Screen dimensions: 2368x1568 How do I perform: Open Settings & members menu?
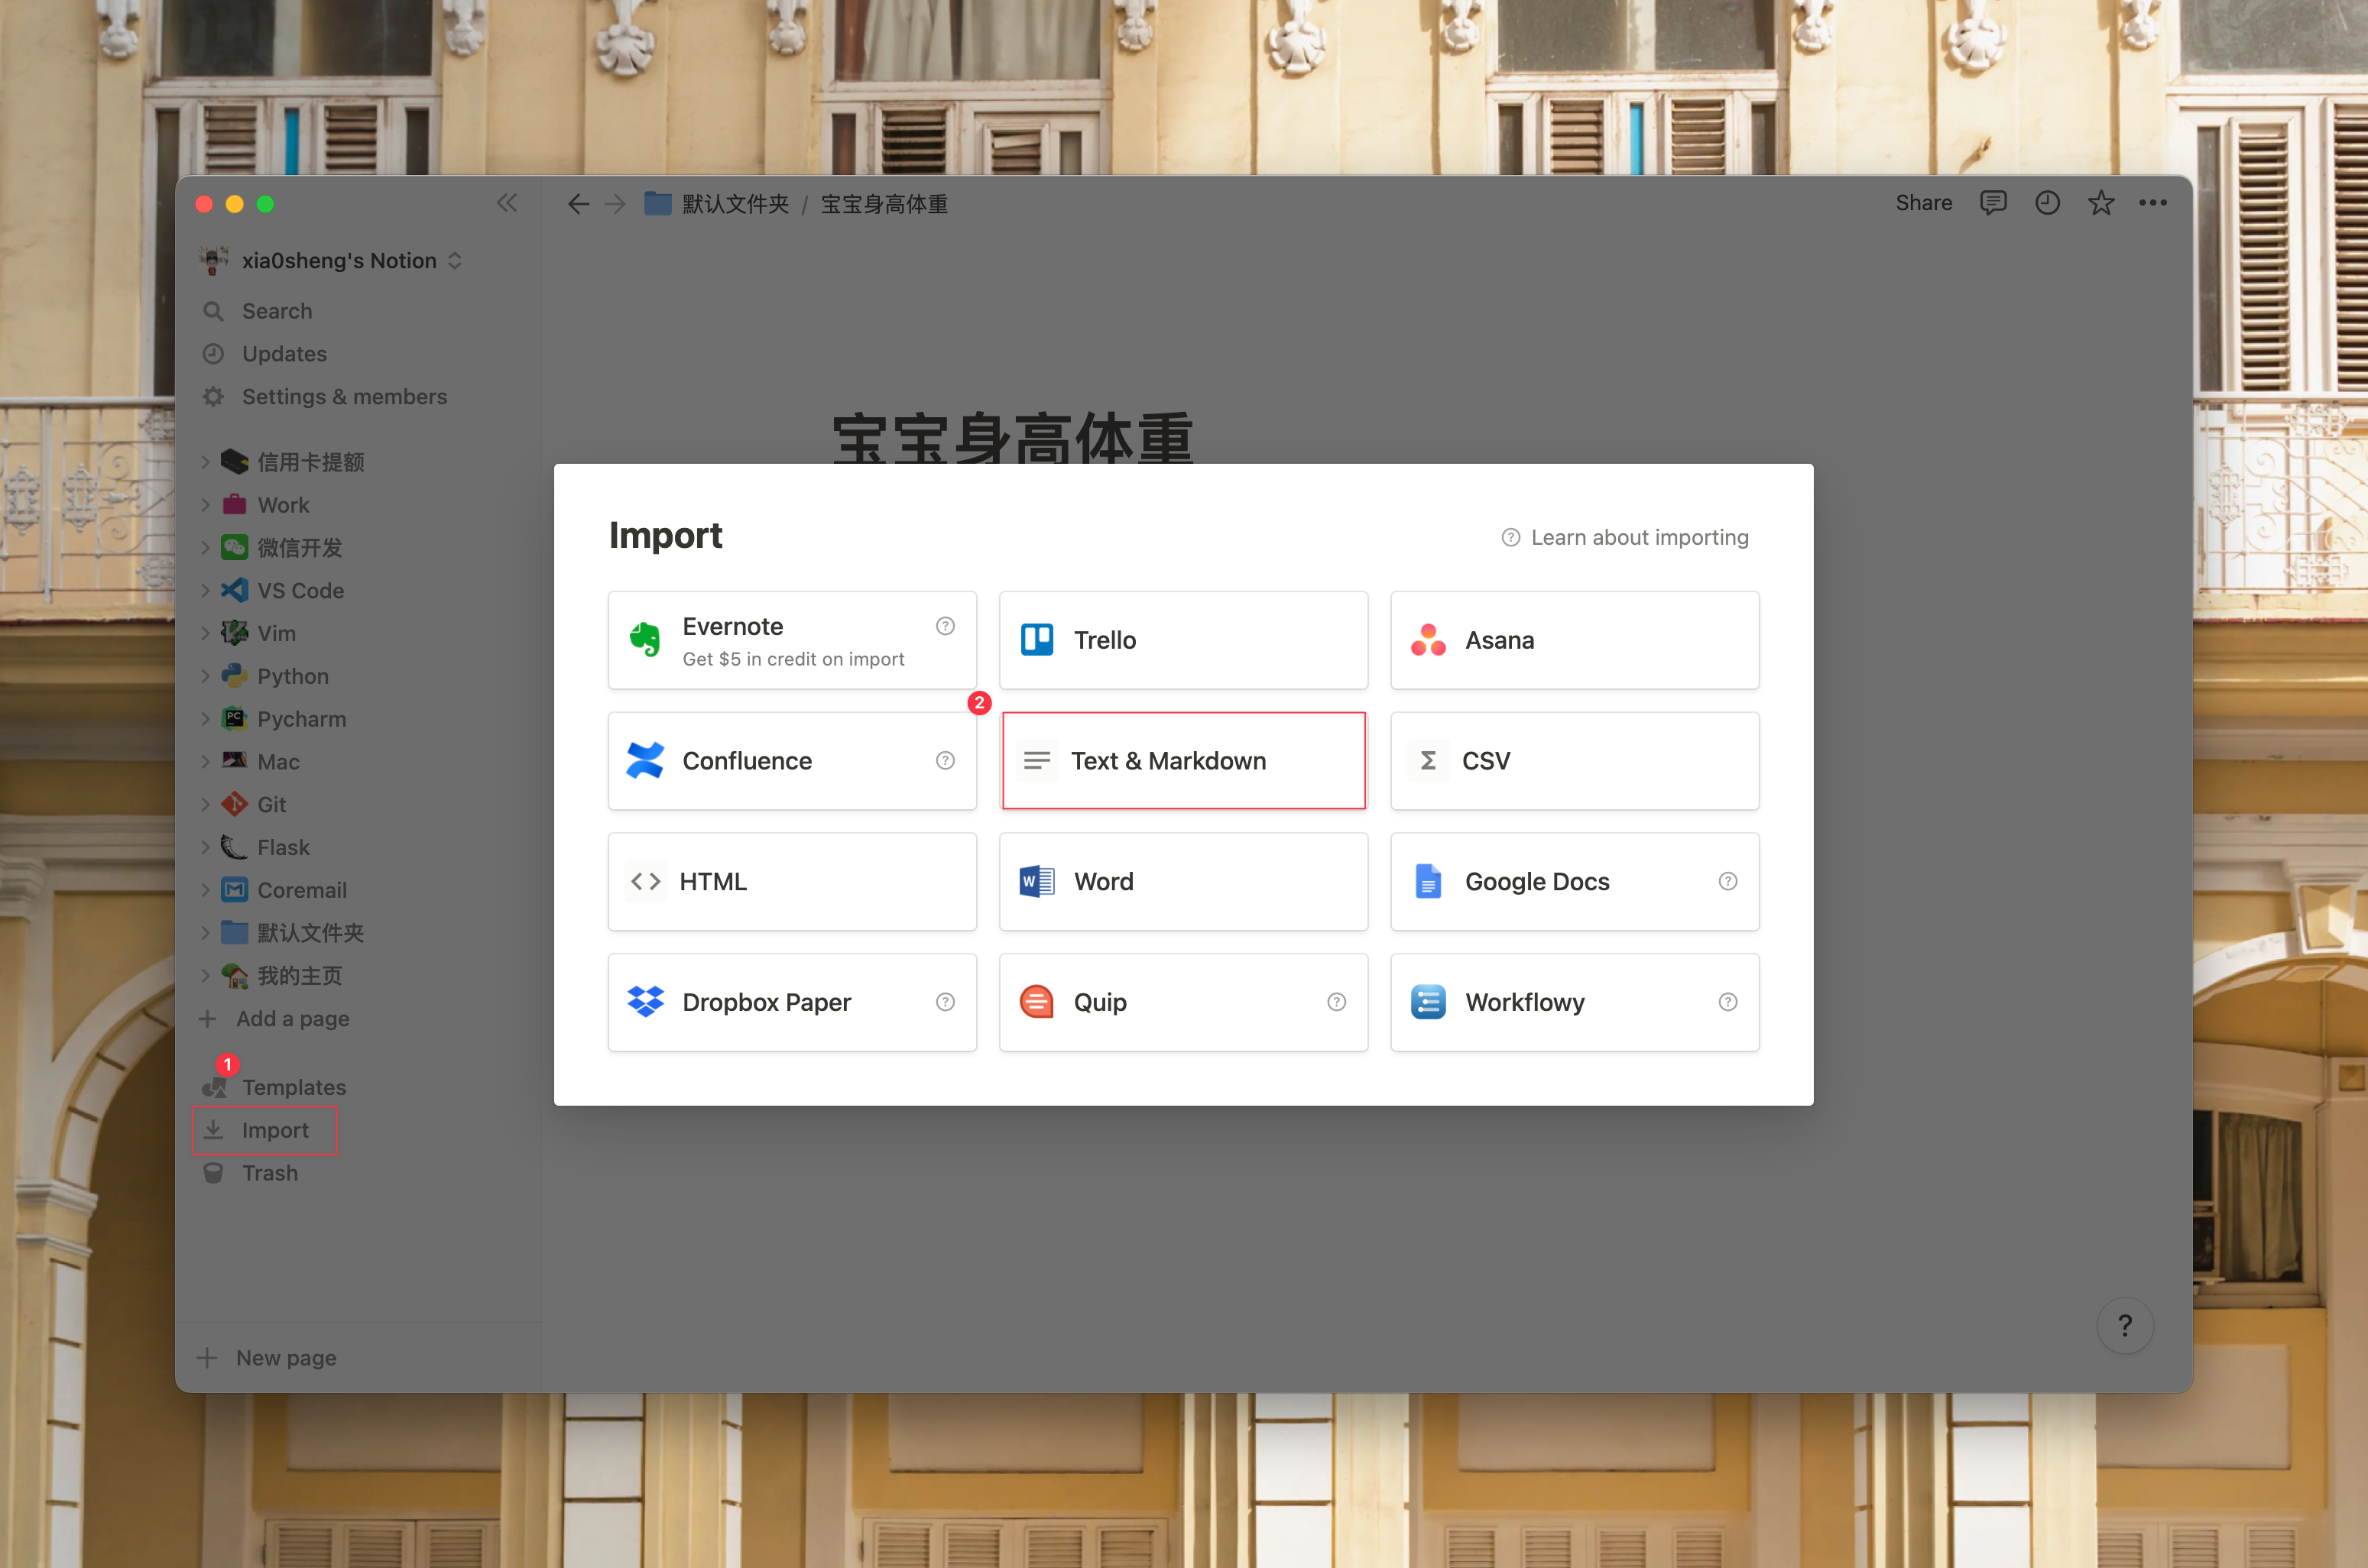point(343,397)
